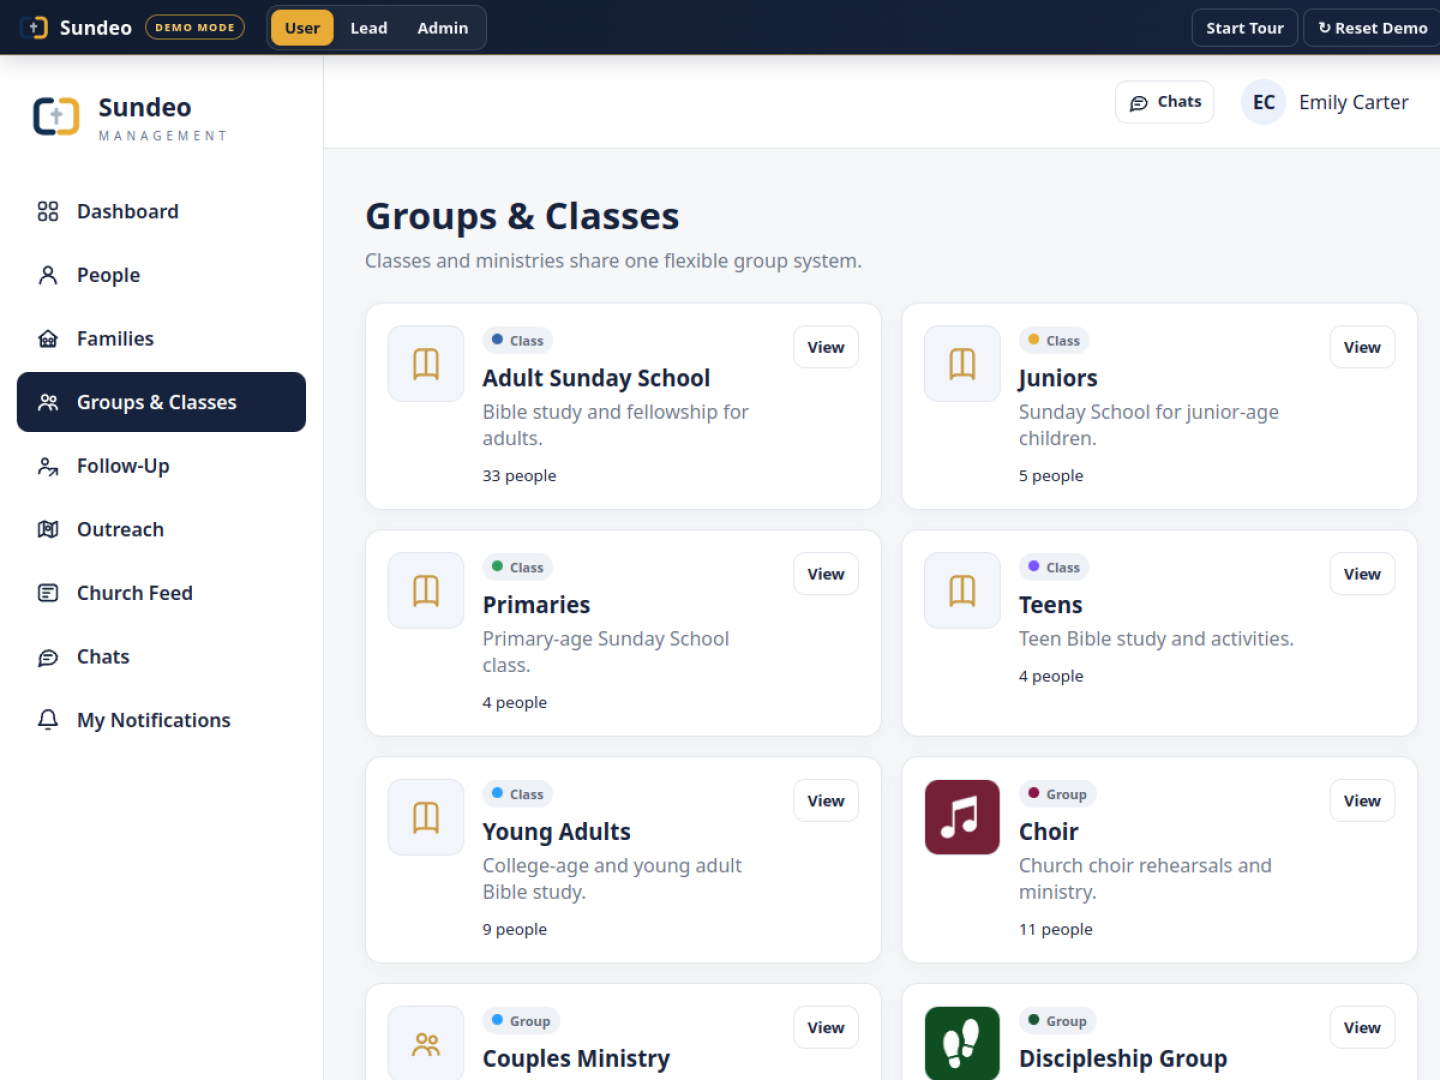Click the EC avatar for Emily Carter
1440x1080 pixels.
[x=1263, y=102]
